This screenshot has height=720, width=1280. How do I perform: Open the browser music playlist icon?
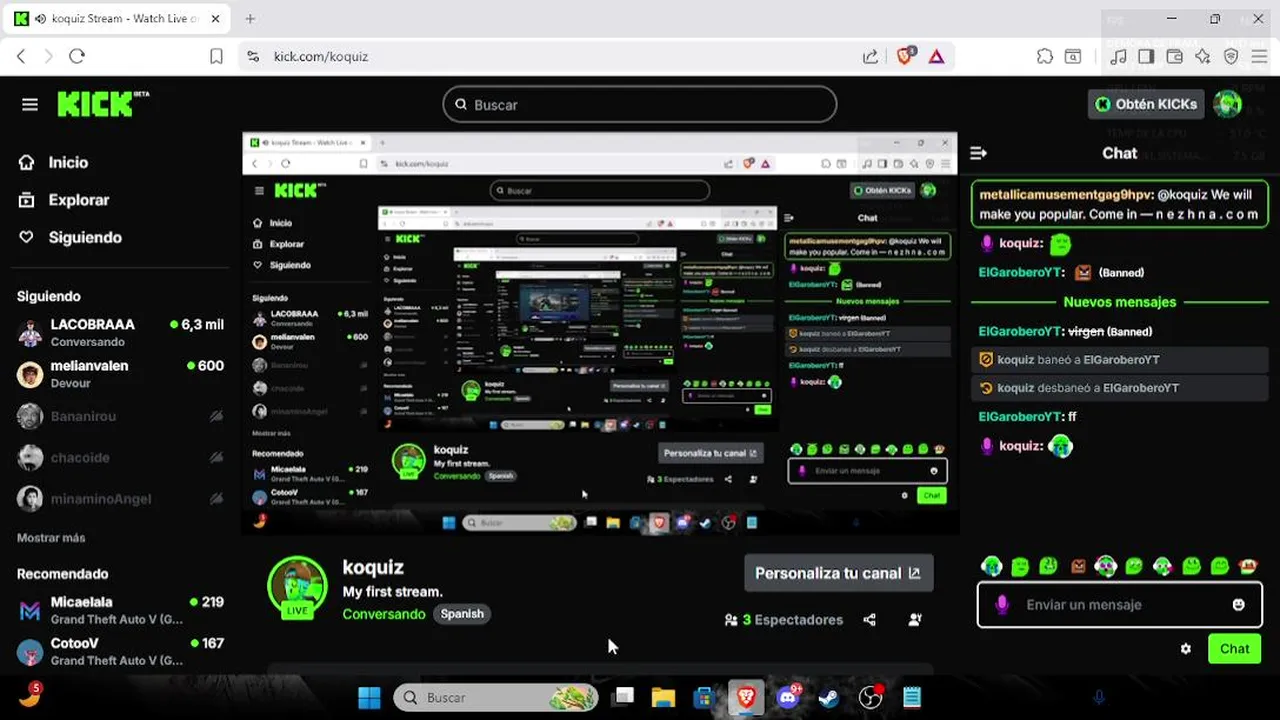[x=1120, y=57]
